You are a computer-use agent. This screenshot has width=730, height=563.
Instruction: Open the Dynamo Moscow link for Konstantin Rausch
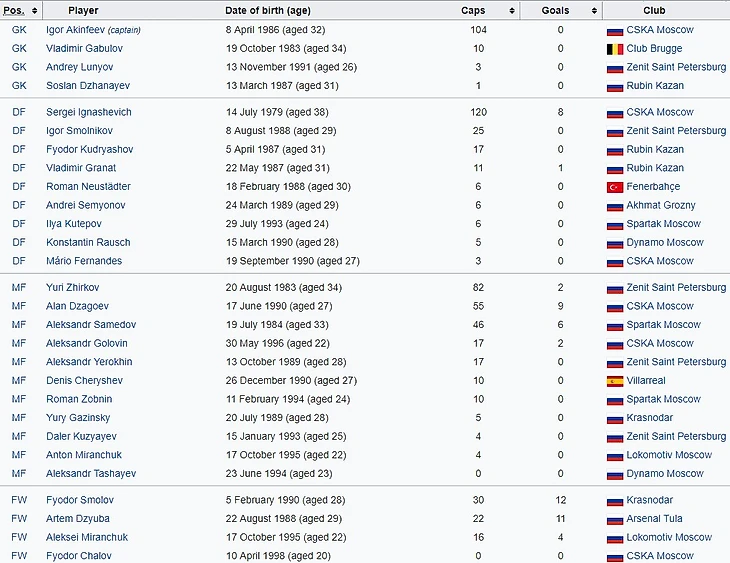click(665, 243)
